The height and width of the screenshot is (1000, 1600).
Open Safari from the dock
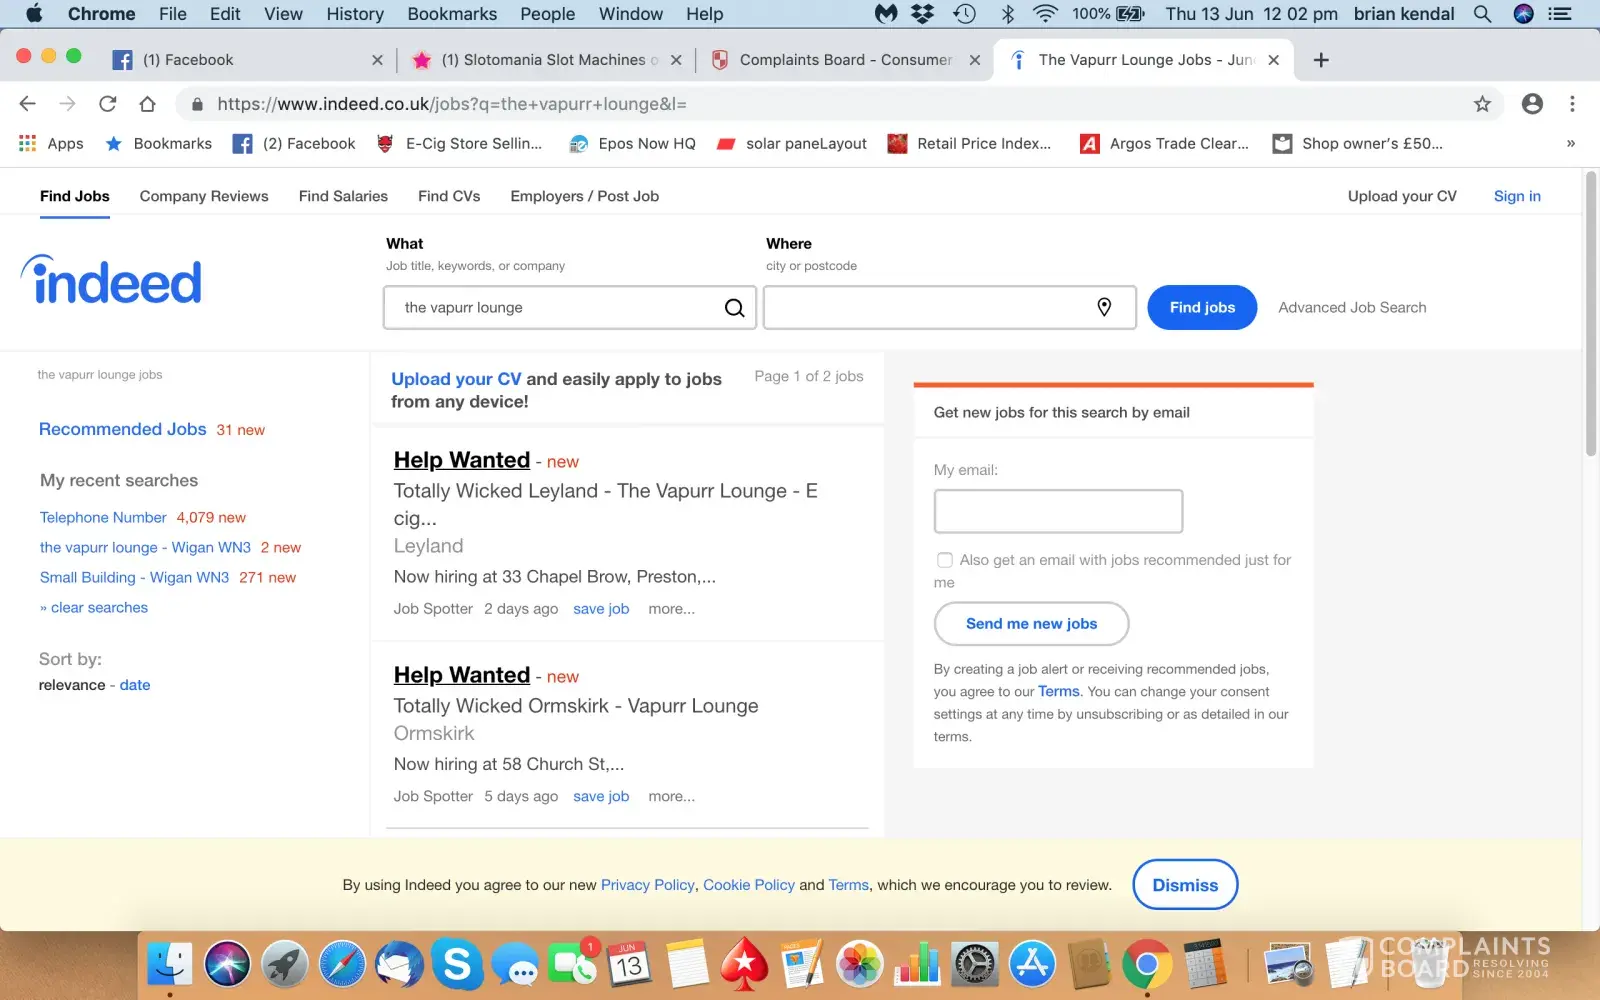342,965
